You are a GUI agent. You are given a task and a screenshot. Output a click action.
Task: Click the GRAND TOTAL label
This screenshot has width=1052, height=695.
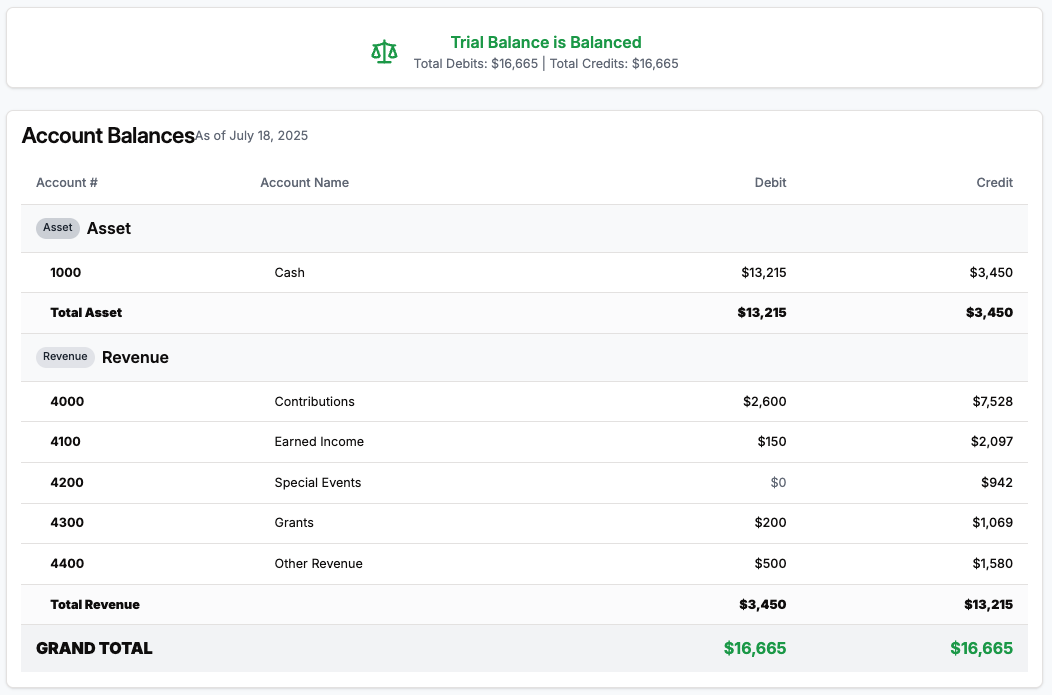click(94, 648)
